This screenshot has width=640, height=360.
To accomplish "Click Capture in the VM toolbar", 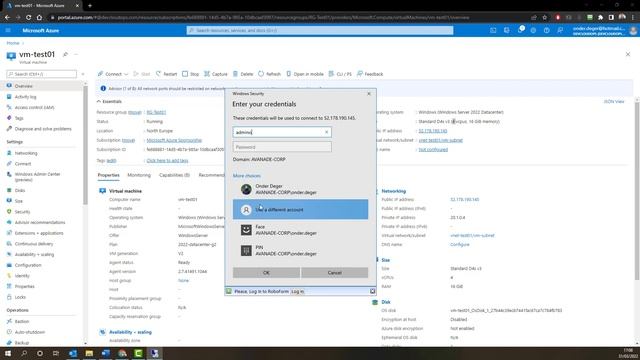I will (x=216, y=74).
